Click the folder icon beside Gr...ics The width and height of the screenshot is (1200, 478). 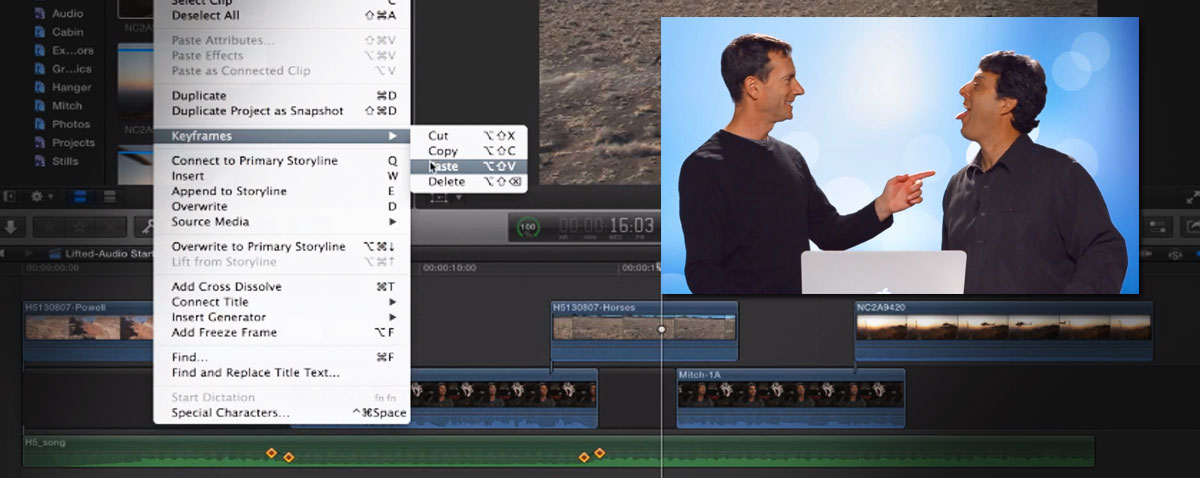[x=41, y=69]
